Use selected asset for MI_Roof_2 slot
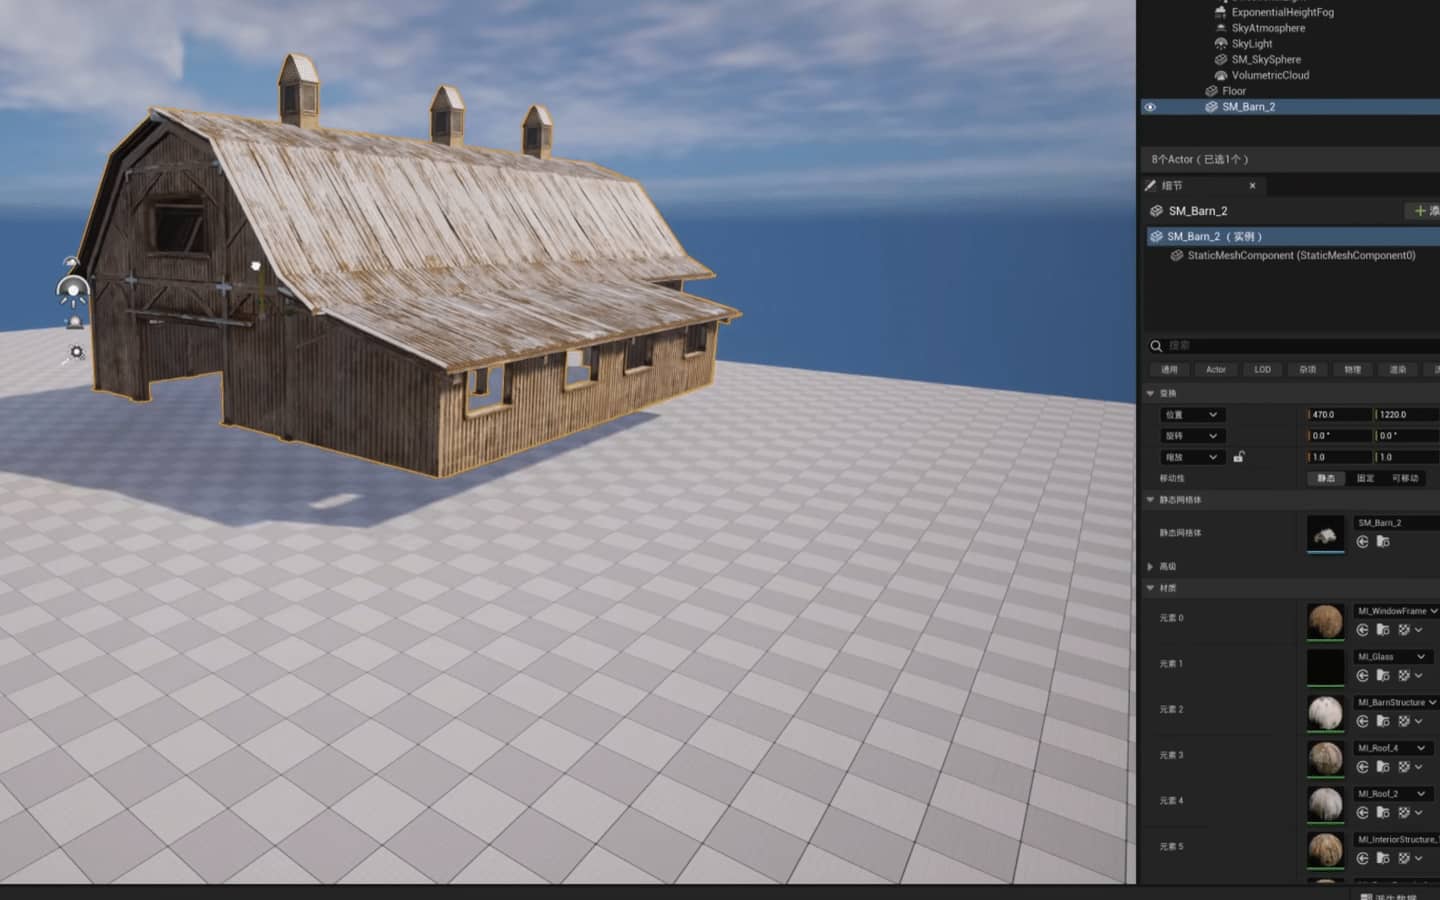Image resolution: width=1440 pixels, height=900 pixels. pyautogui.click(x=1362, y=812)
